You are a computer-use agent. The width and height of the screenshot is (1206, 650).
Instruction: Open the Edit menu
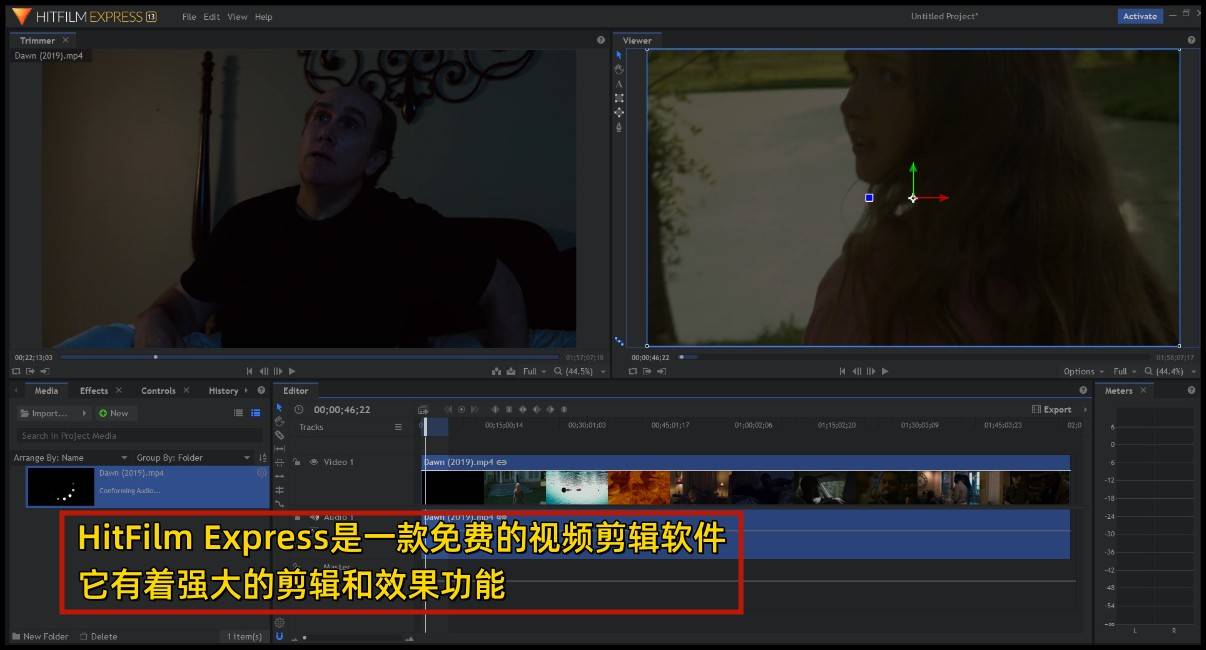coord(211,17)
